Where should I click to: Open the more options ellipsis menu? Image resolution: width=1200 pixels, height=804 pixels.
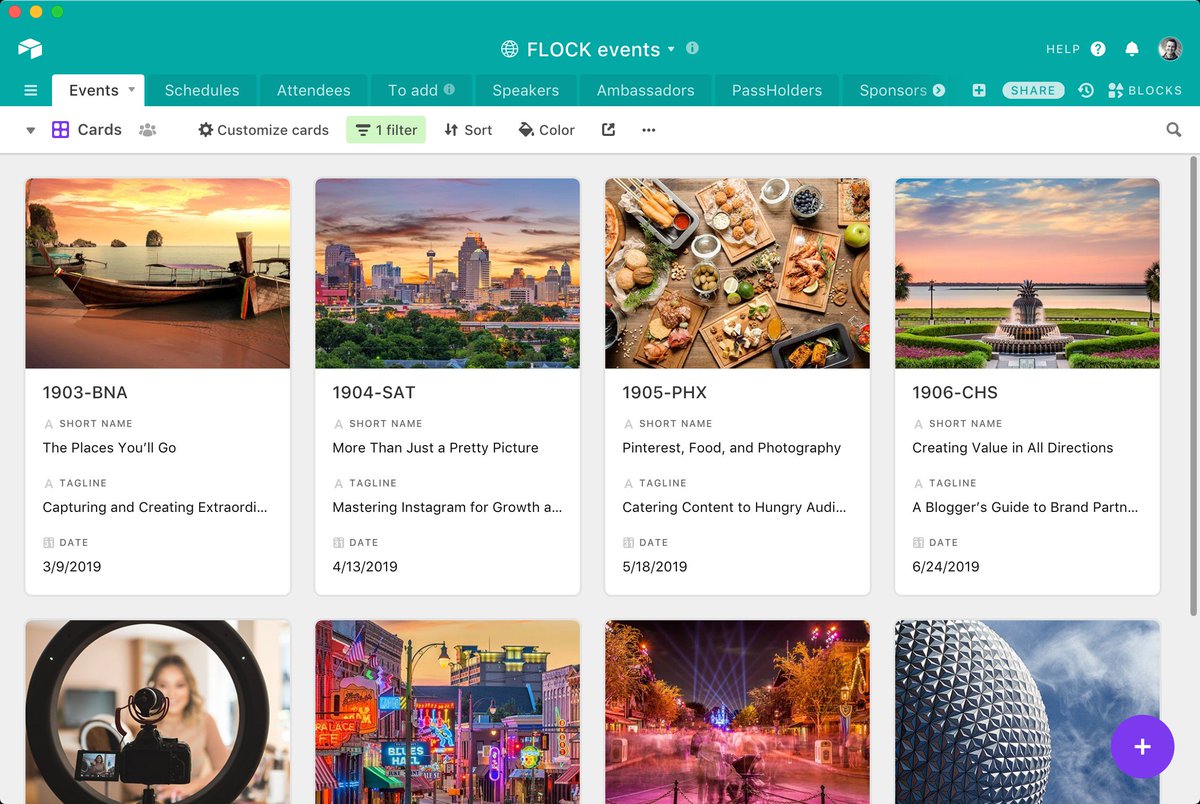(649, 130)
